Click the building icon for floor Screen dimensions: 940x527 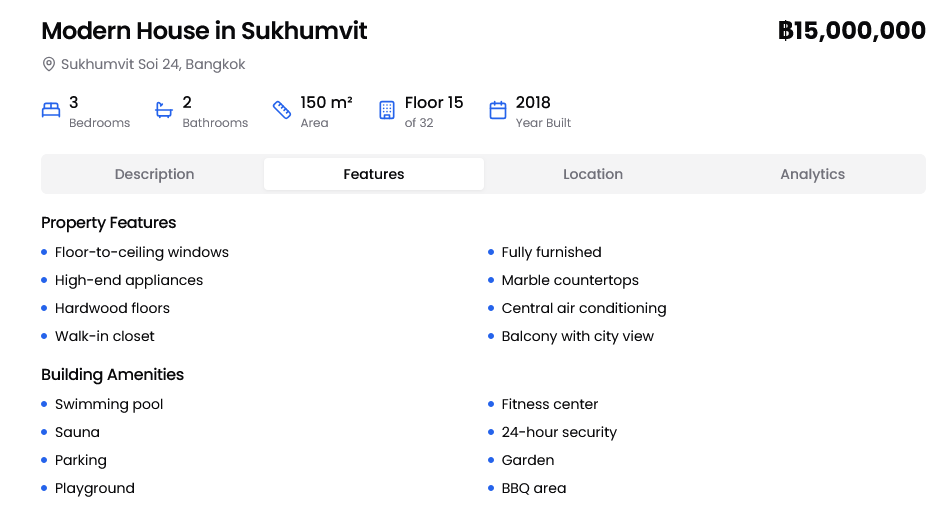pyautogui.click(x=387, y=110)
